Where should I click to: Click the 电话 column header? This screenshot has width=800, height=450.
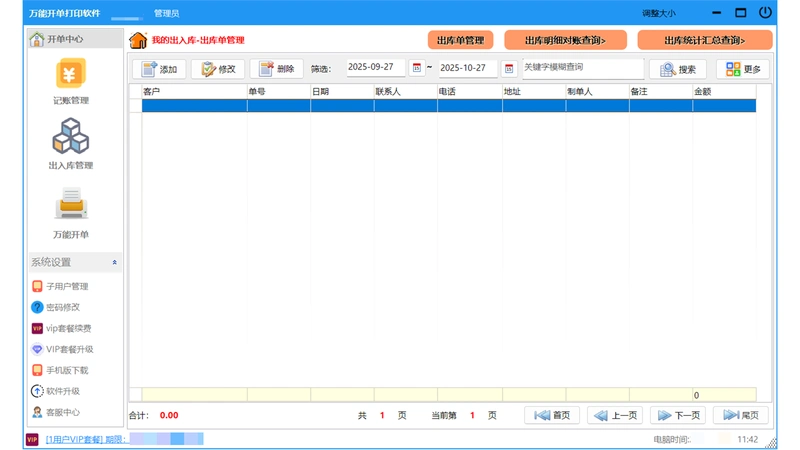click(x=469, y=92)
